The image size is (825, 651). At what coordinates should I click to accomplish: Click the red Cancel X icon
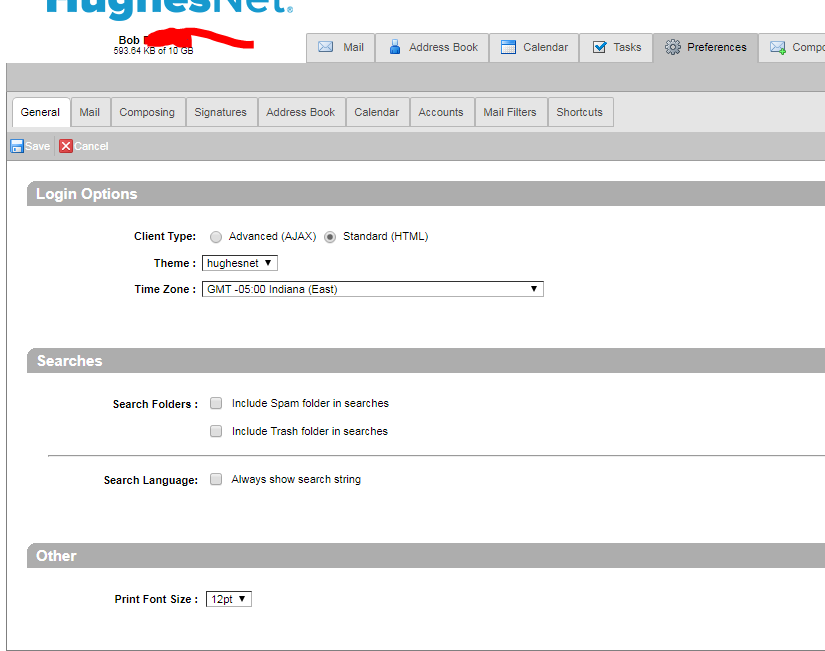pos(66,146)
